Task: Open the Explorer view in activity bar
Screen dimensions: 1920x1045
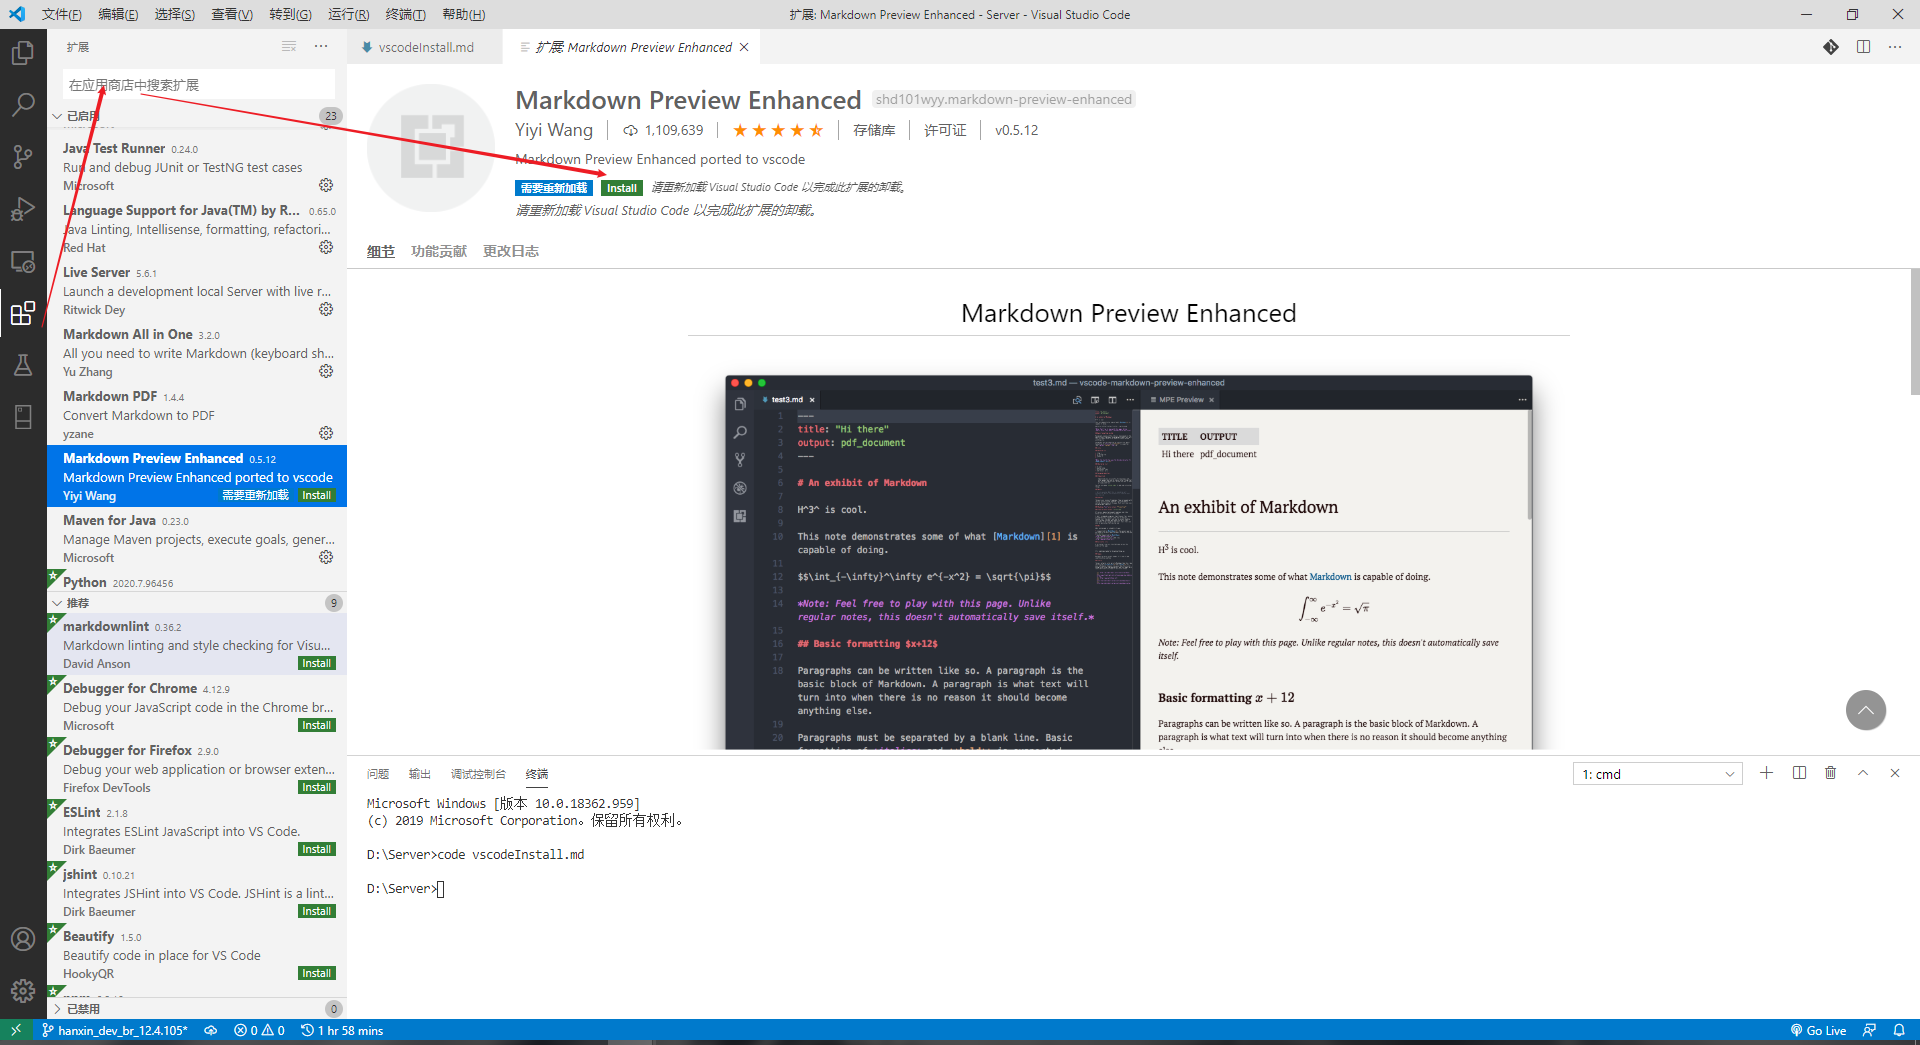Action: coord(22,52)
